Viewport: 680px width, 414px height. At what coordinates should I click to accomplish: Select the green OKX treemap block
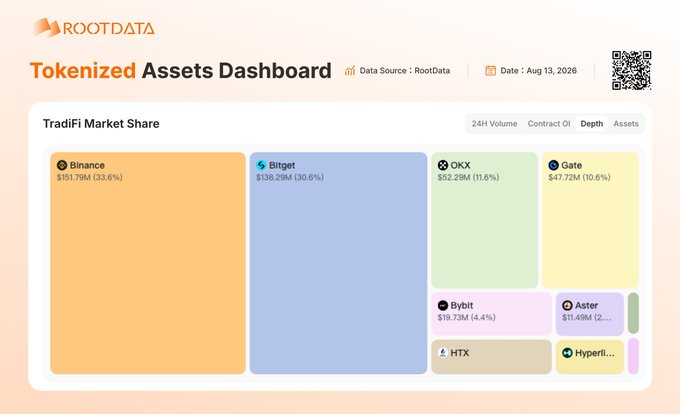pyautogui.click(x=484, y=220)
